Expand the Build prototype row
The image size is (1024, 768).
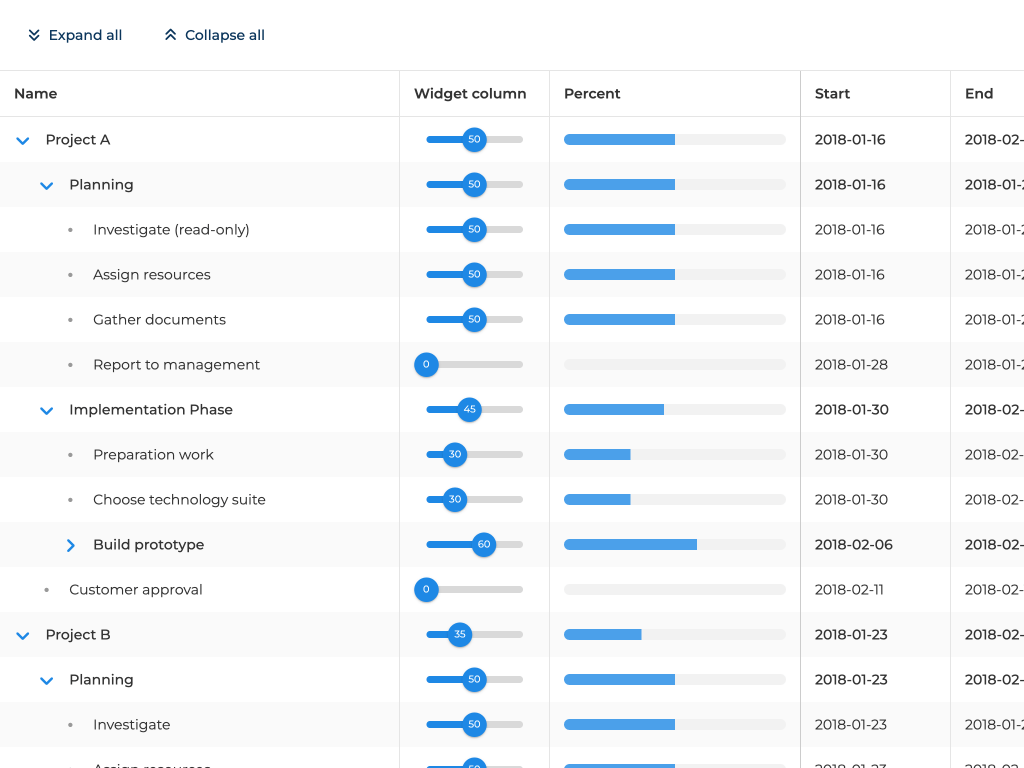point(70,545)
